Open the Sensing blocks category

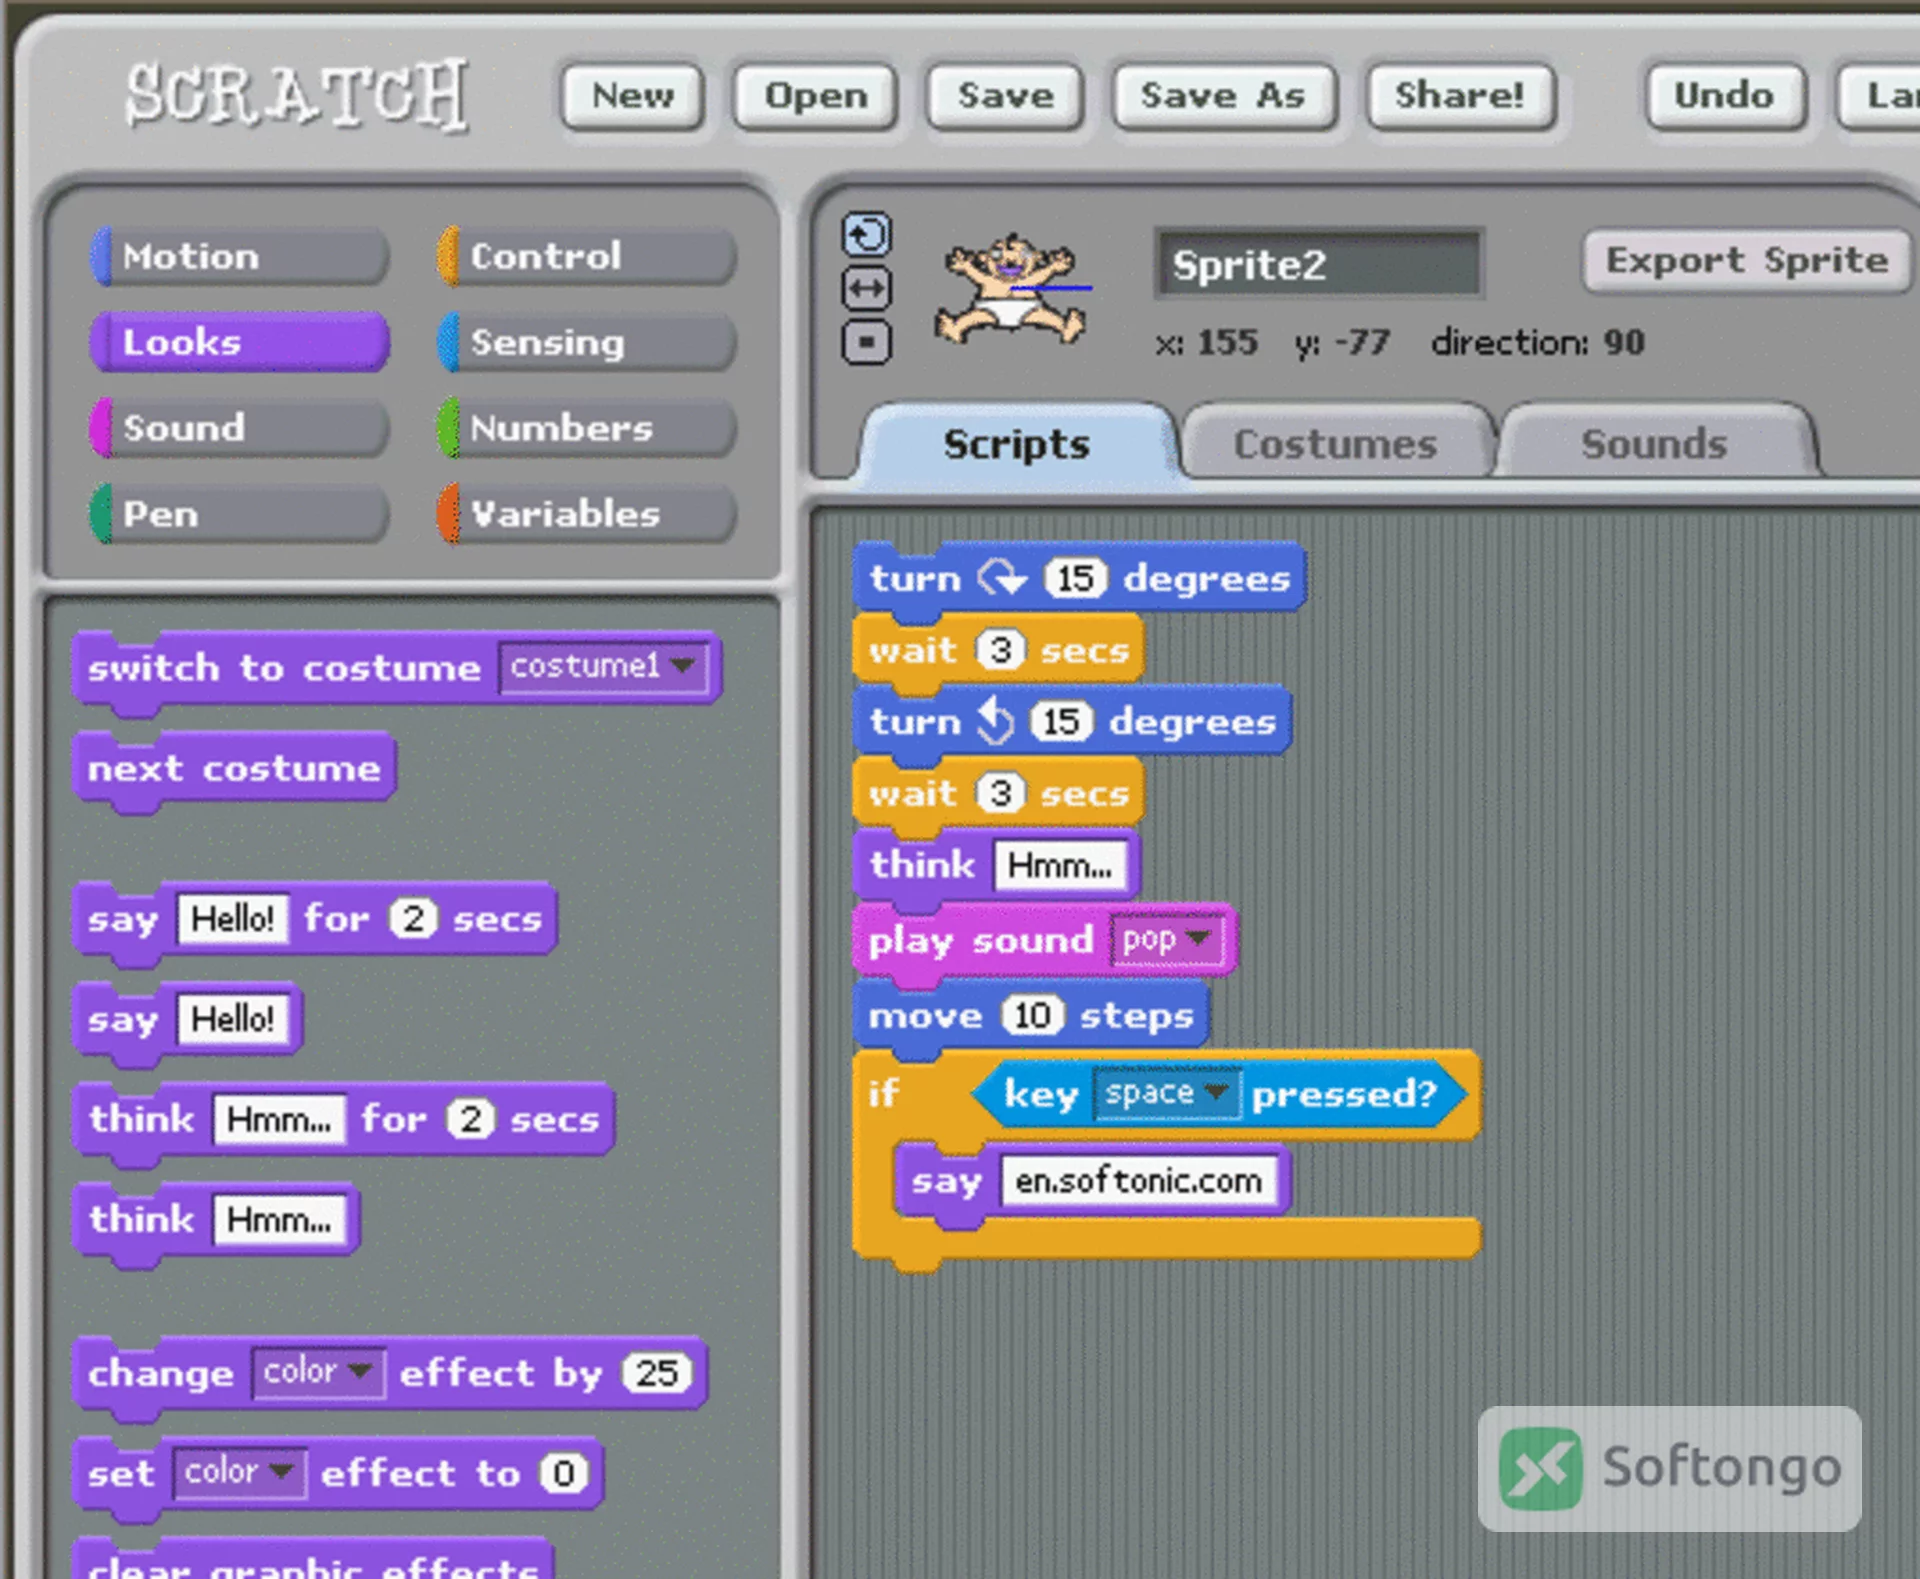587,342
